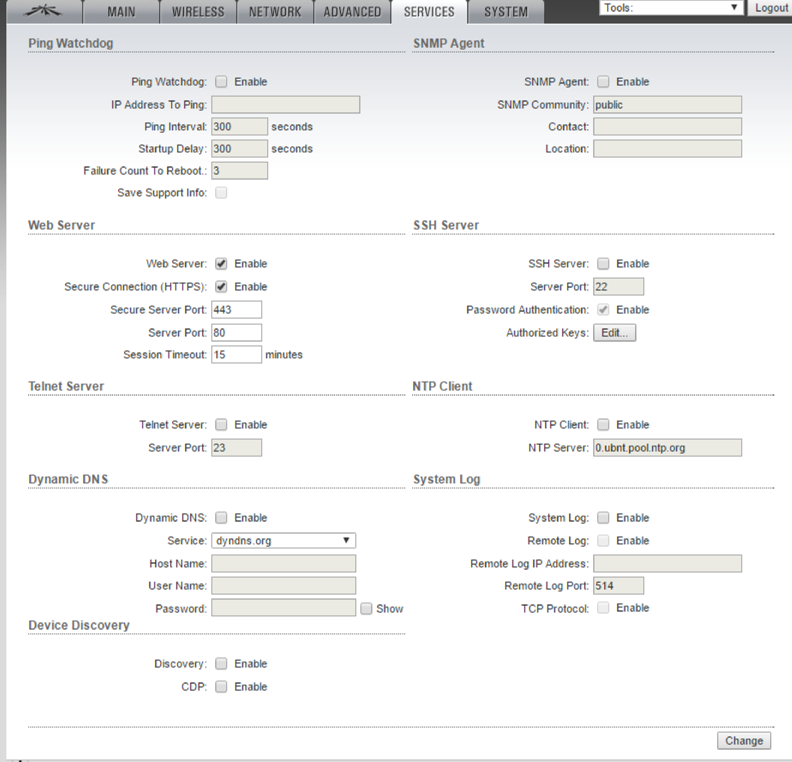
Task: Click the Remote Log Port field
Action: click(x=618, y=586)
